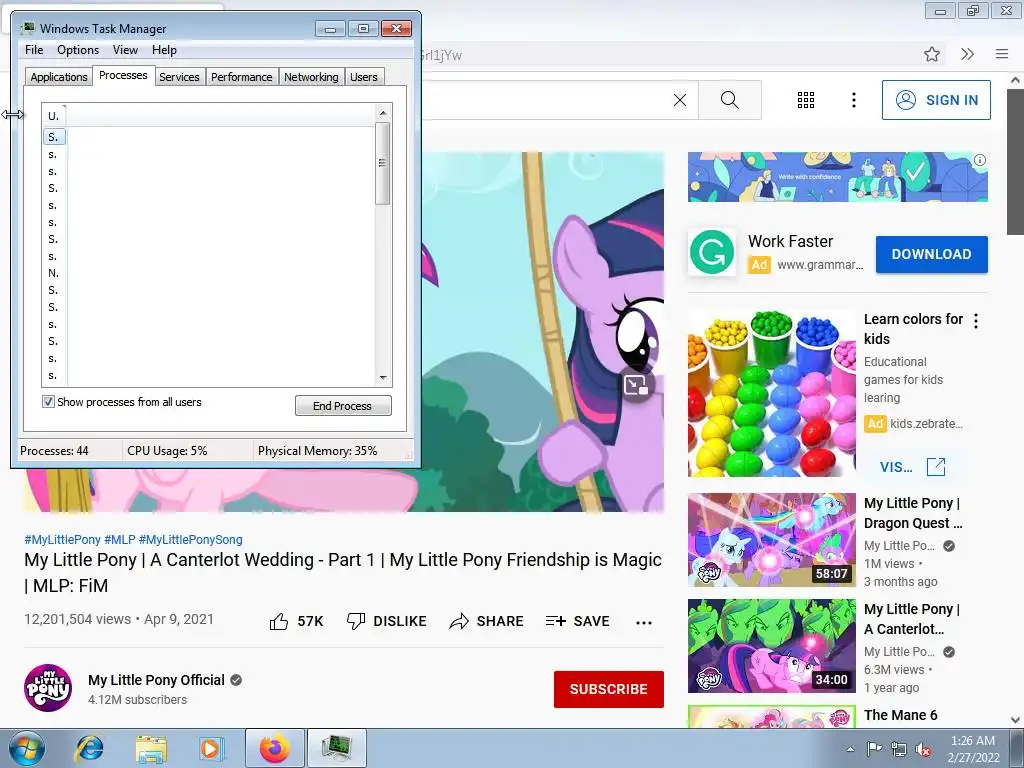Click the YouTube search magnifier button
Viewport: 1024px width, 768px height.
tap(729, 100)
